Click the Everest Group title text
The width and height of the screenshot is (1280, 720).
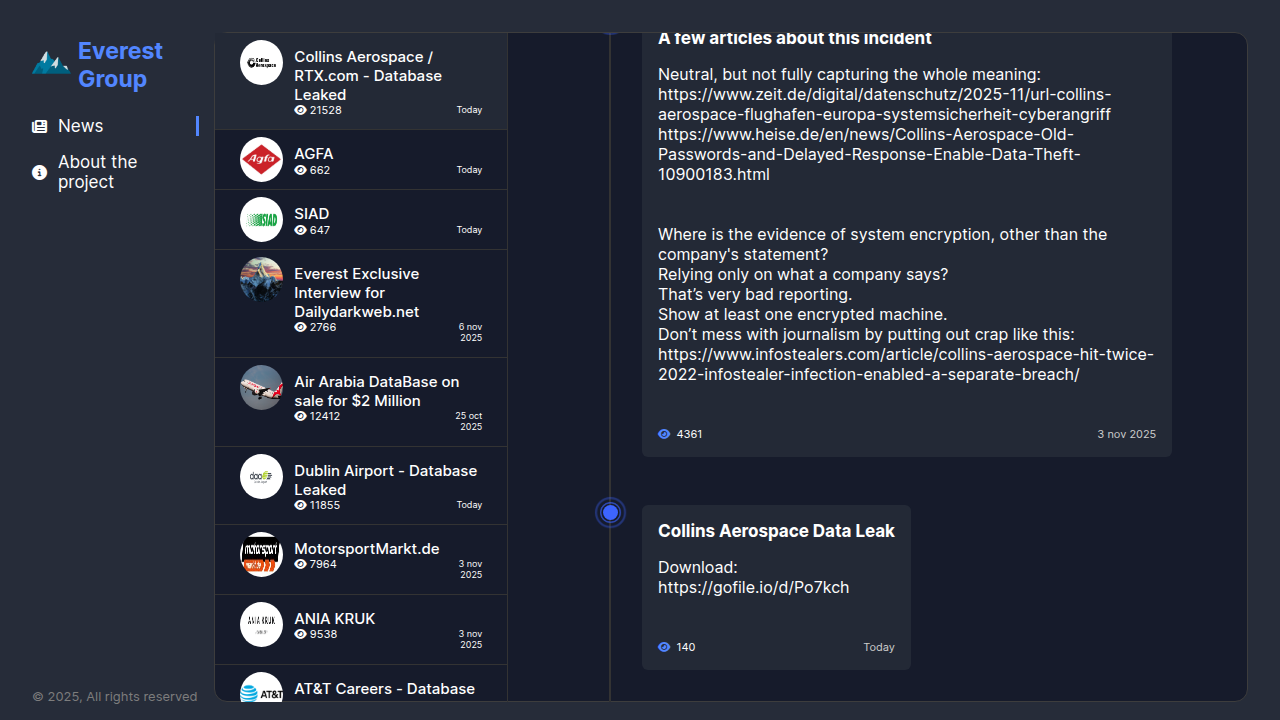120,65
